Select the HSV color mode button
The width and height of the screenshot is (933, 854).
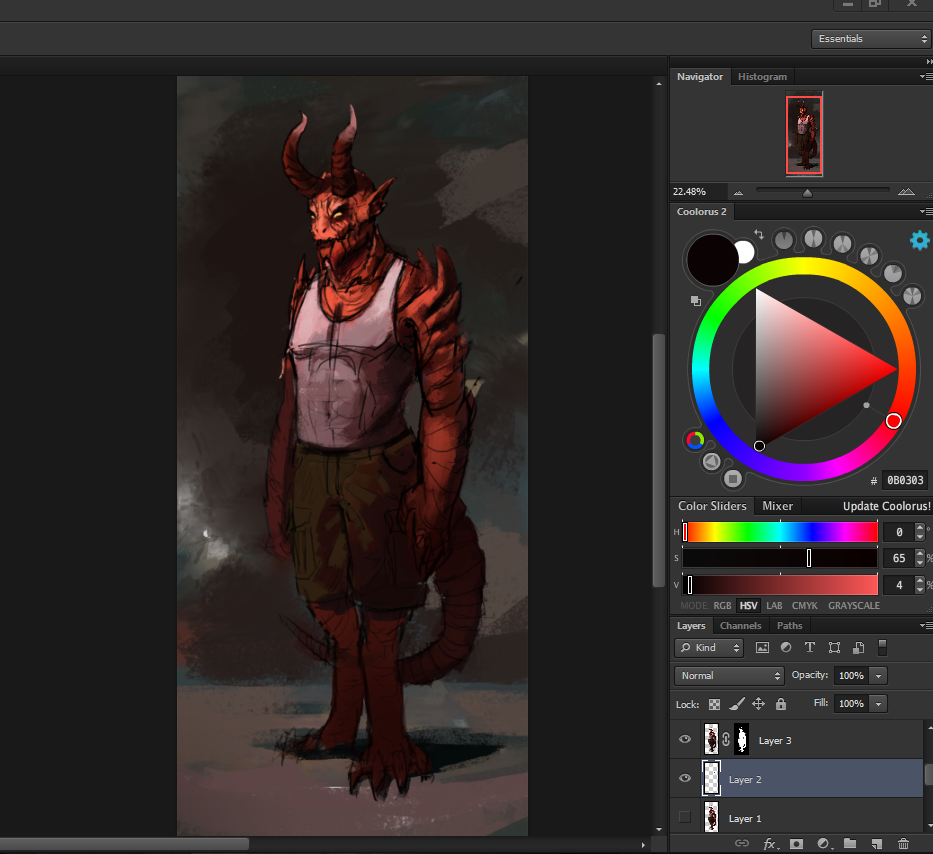click(748, 606)
